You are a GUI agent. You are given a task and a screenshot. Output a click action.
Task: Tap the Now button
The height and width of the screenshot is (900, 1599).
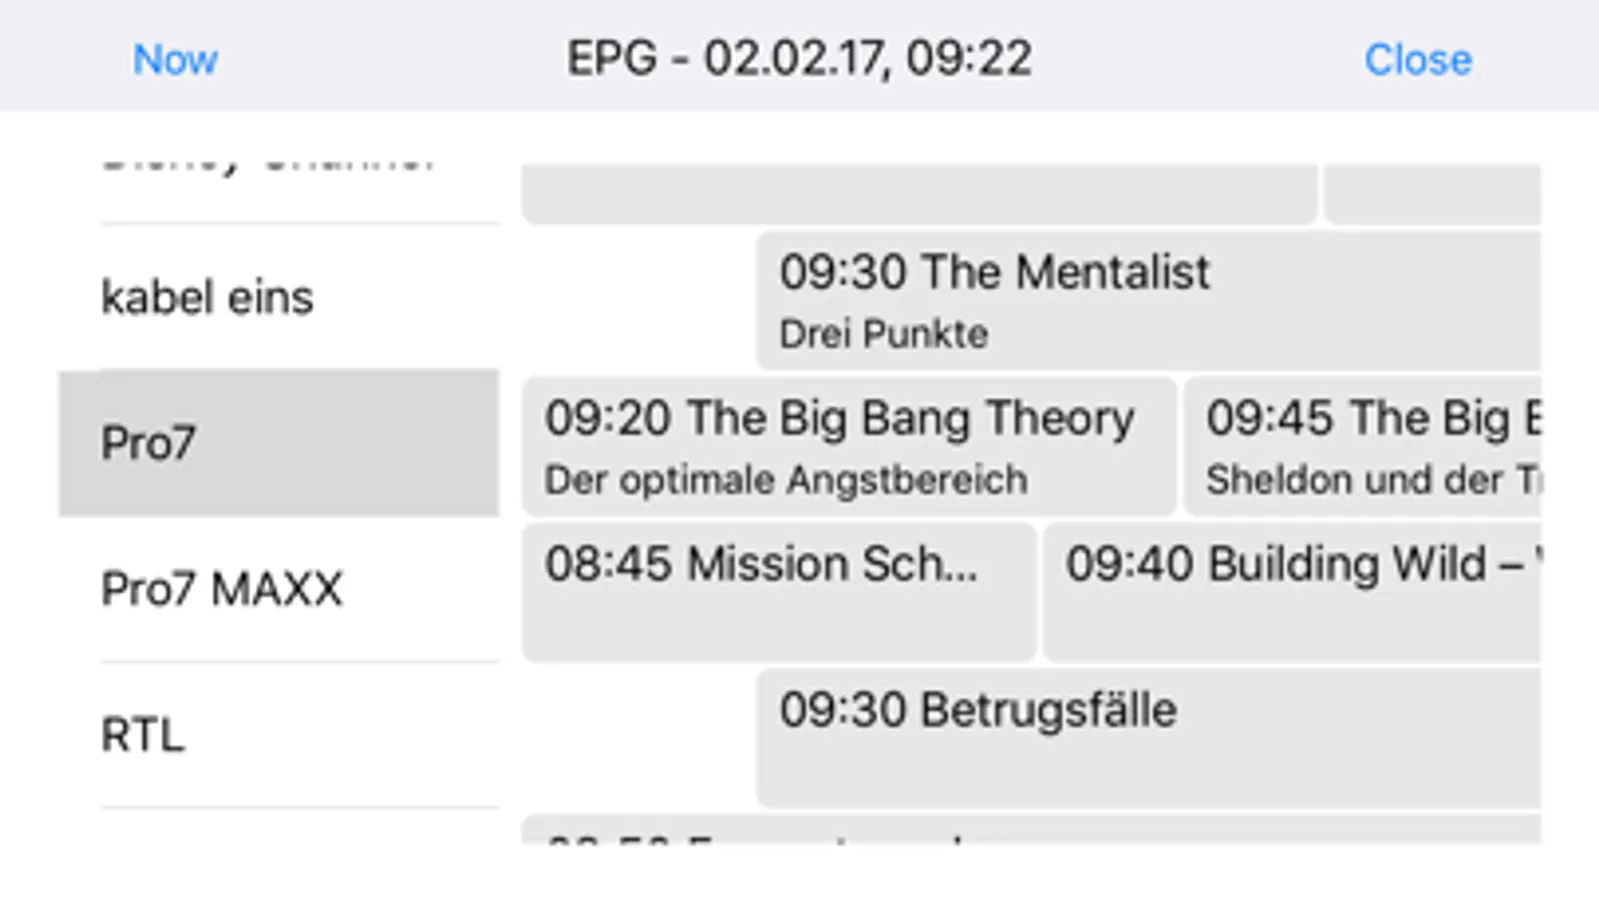pos(175,60)
